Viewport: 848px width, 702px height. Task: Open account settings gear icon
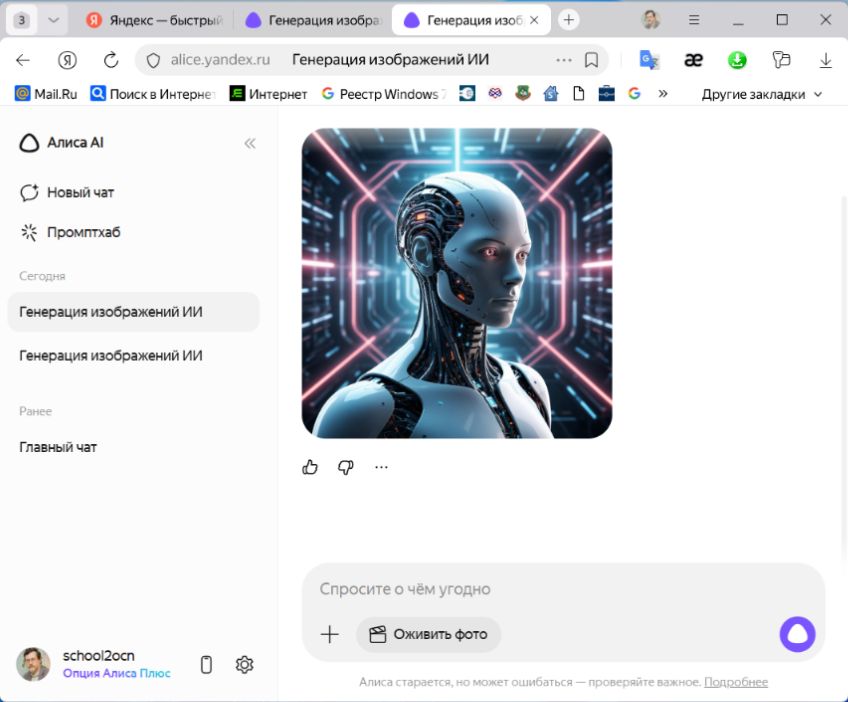point(244,664)
